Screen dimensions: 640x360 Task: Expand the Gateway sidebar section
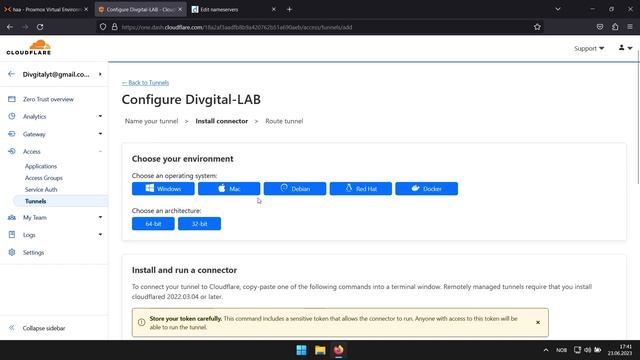[55, 134]
